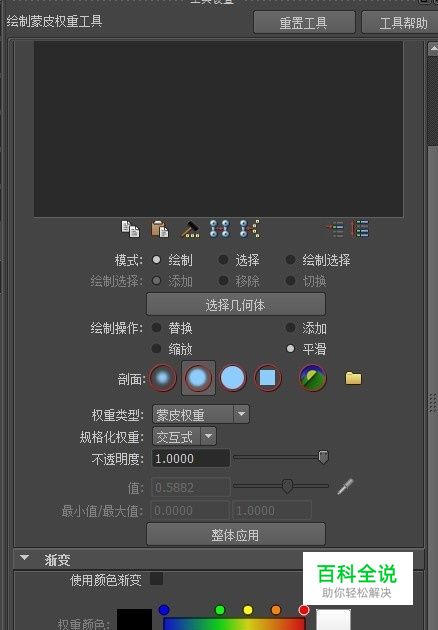This screenshot has width=438, height=630.
Task: Click the rightmost influence list icon
Action: pos(360,229)
